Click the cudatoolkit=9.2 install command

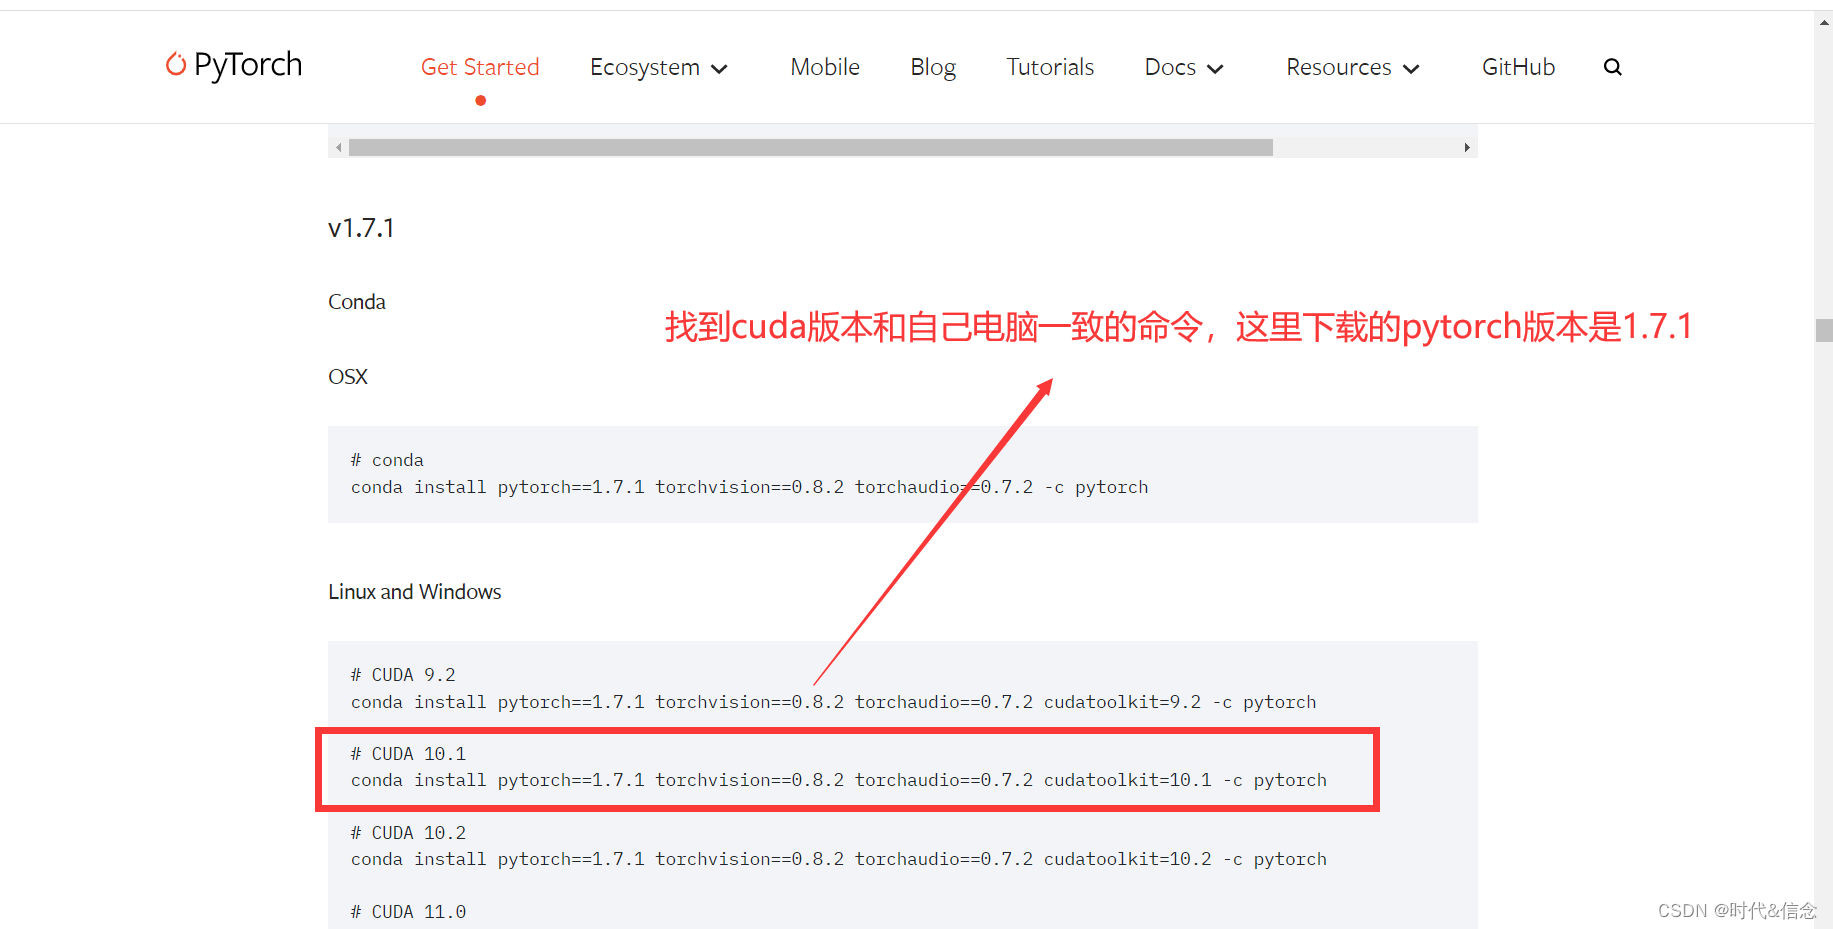833,702
